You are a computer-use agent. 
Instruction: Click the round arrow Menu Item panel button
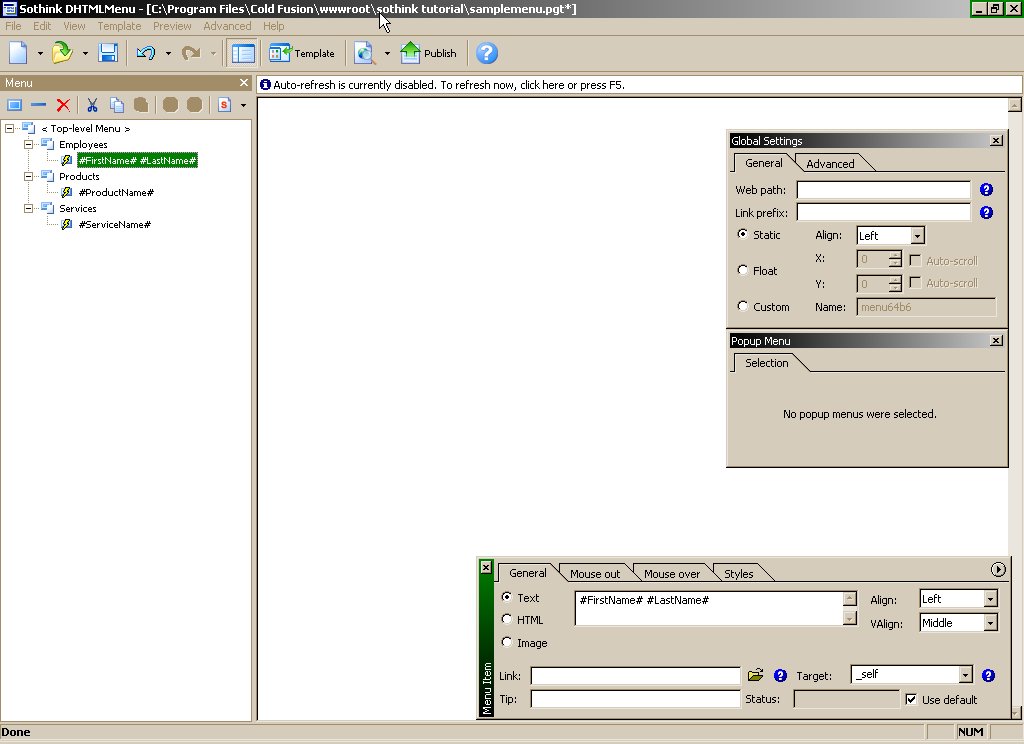pos(998,570)
